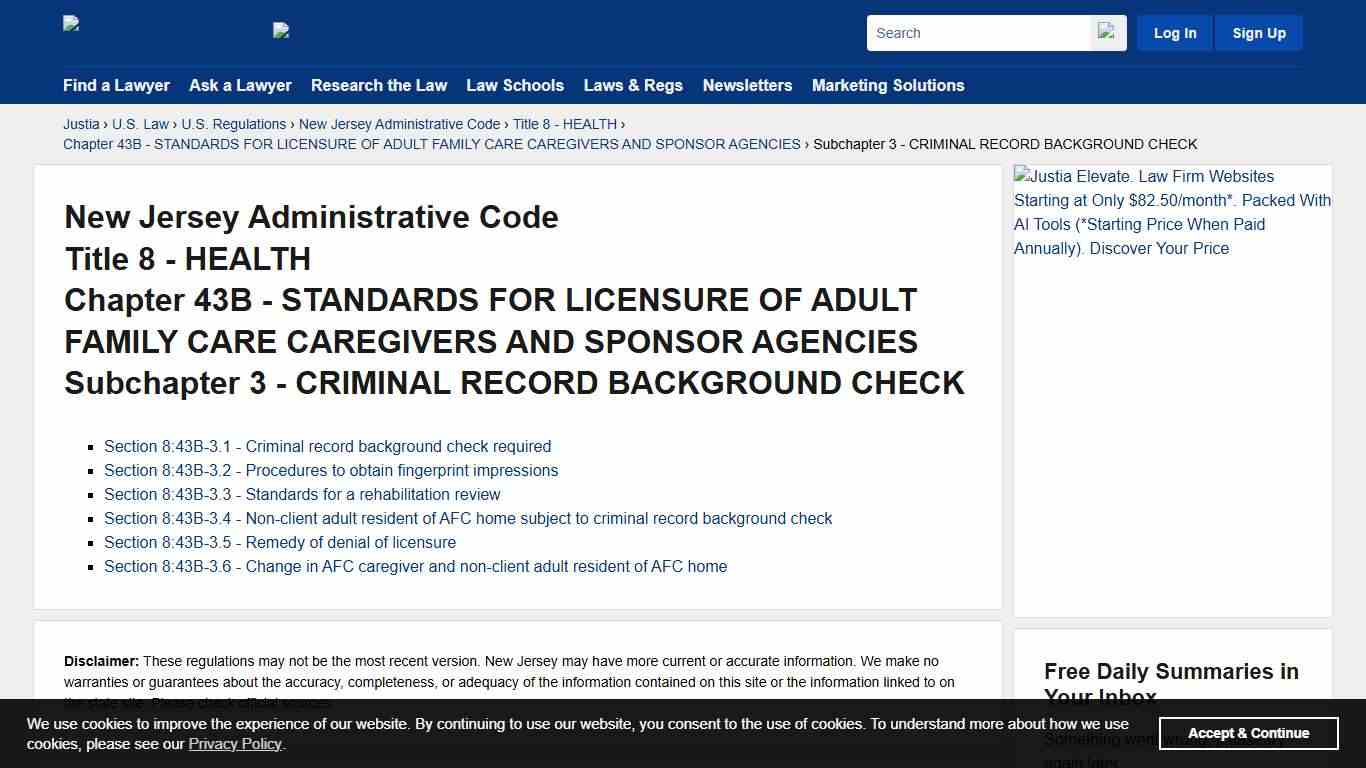
Task: Accept cookies with Accept & Continue
Action: click(x=1248, y=733)
